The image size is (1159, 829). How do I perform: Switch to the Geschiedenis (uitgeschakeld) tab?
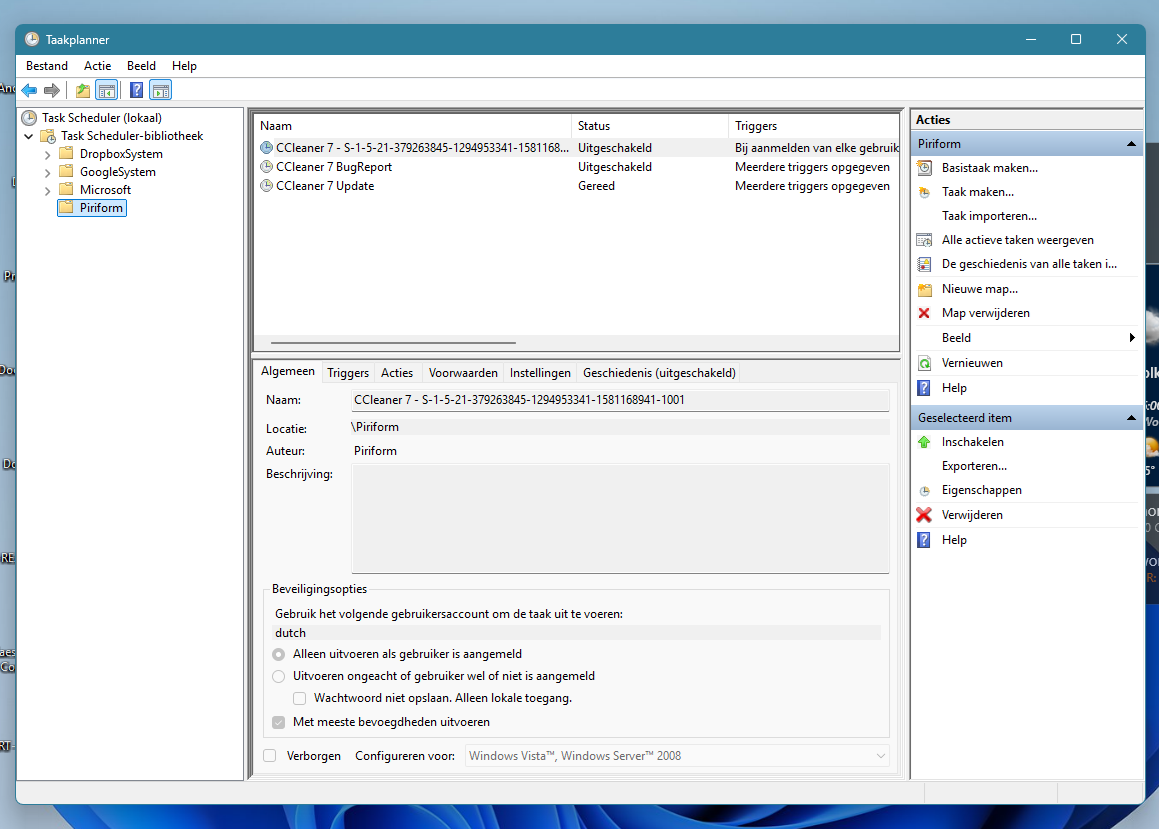(659, 373)
